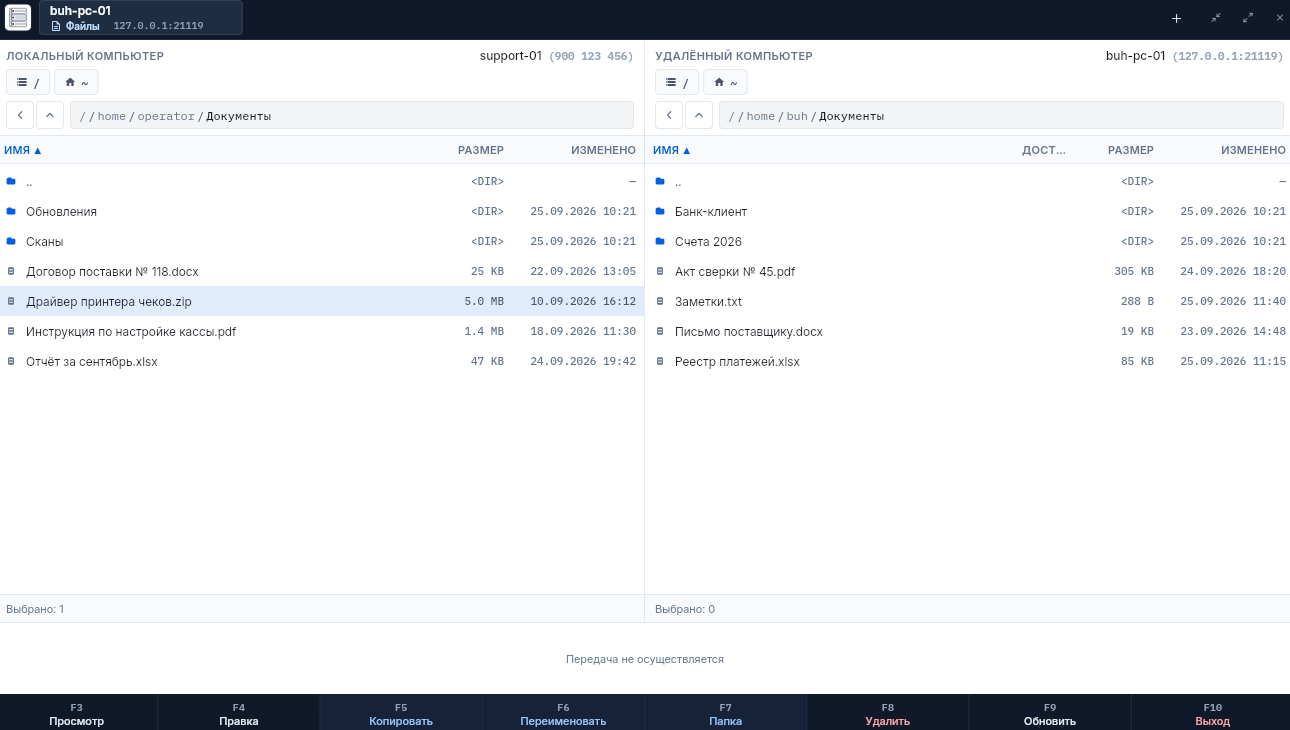Open a new session with the plus icon
1290x730 pixels.
(x=1176, y=18)
